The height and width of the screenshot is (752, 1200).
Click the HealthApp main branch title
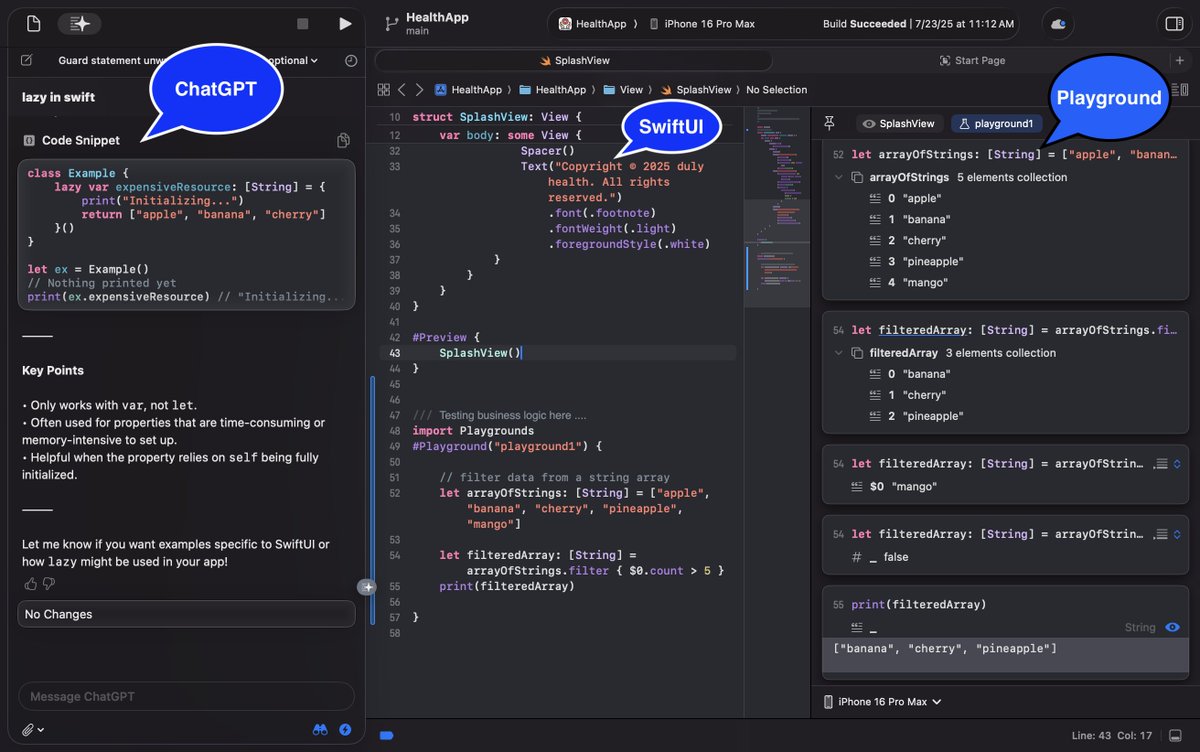437,24
